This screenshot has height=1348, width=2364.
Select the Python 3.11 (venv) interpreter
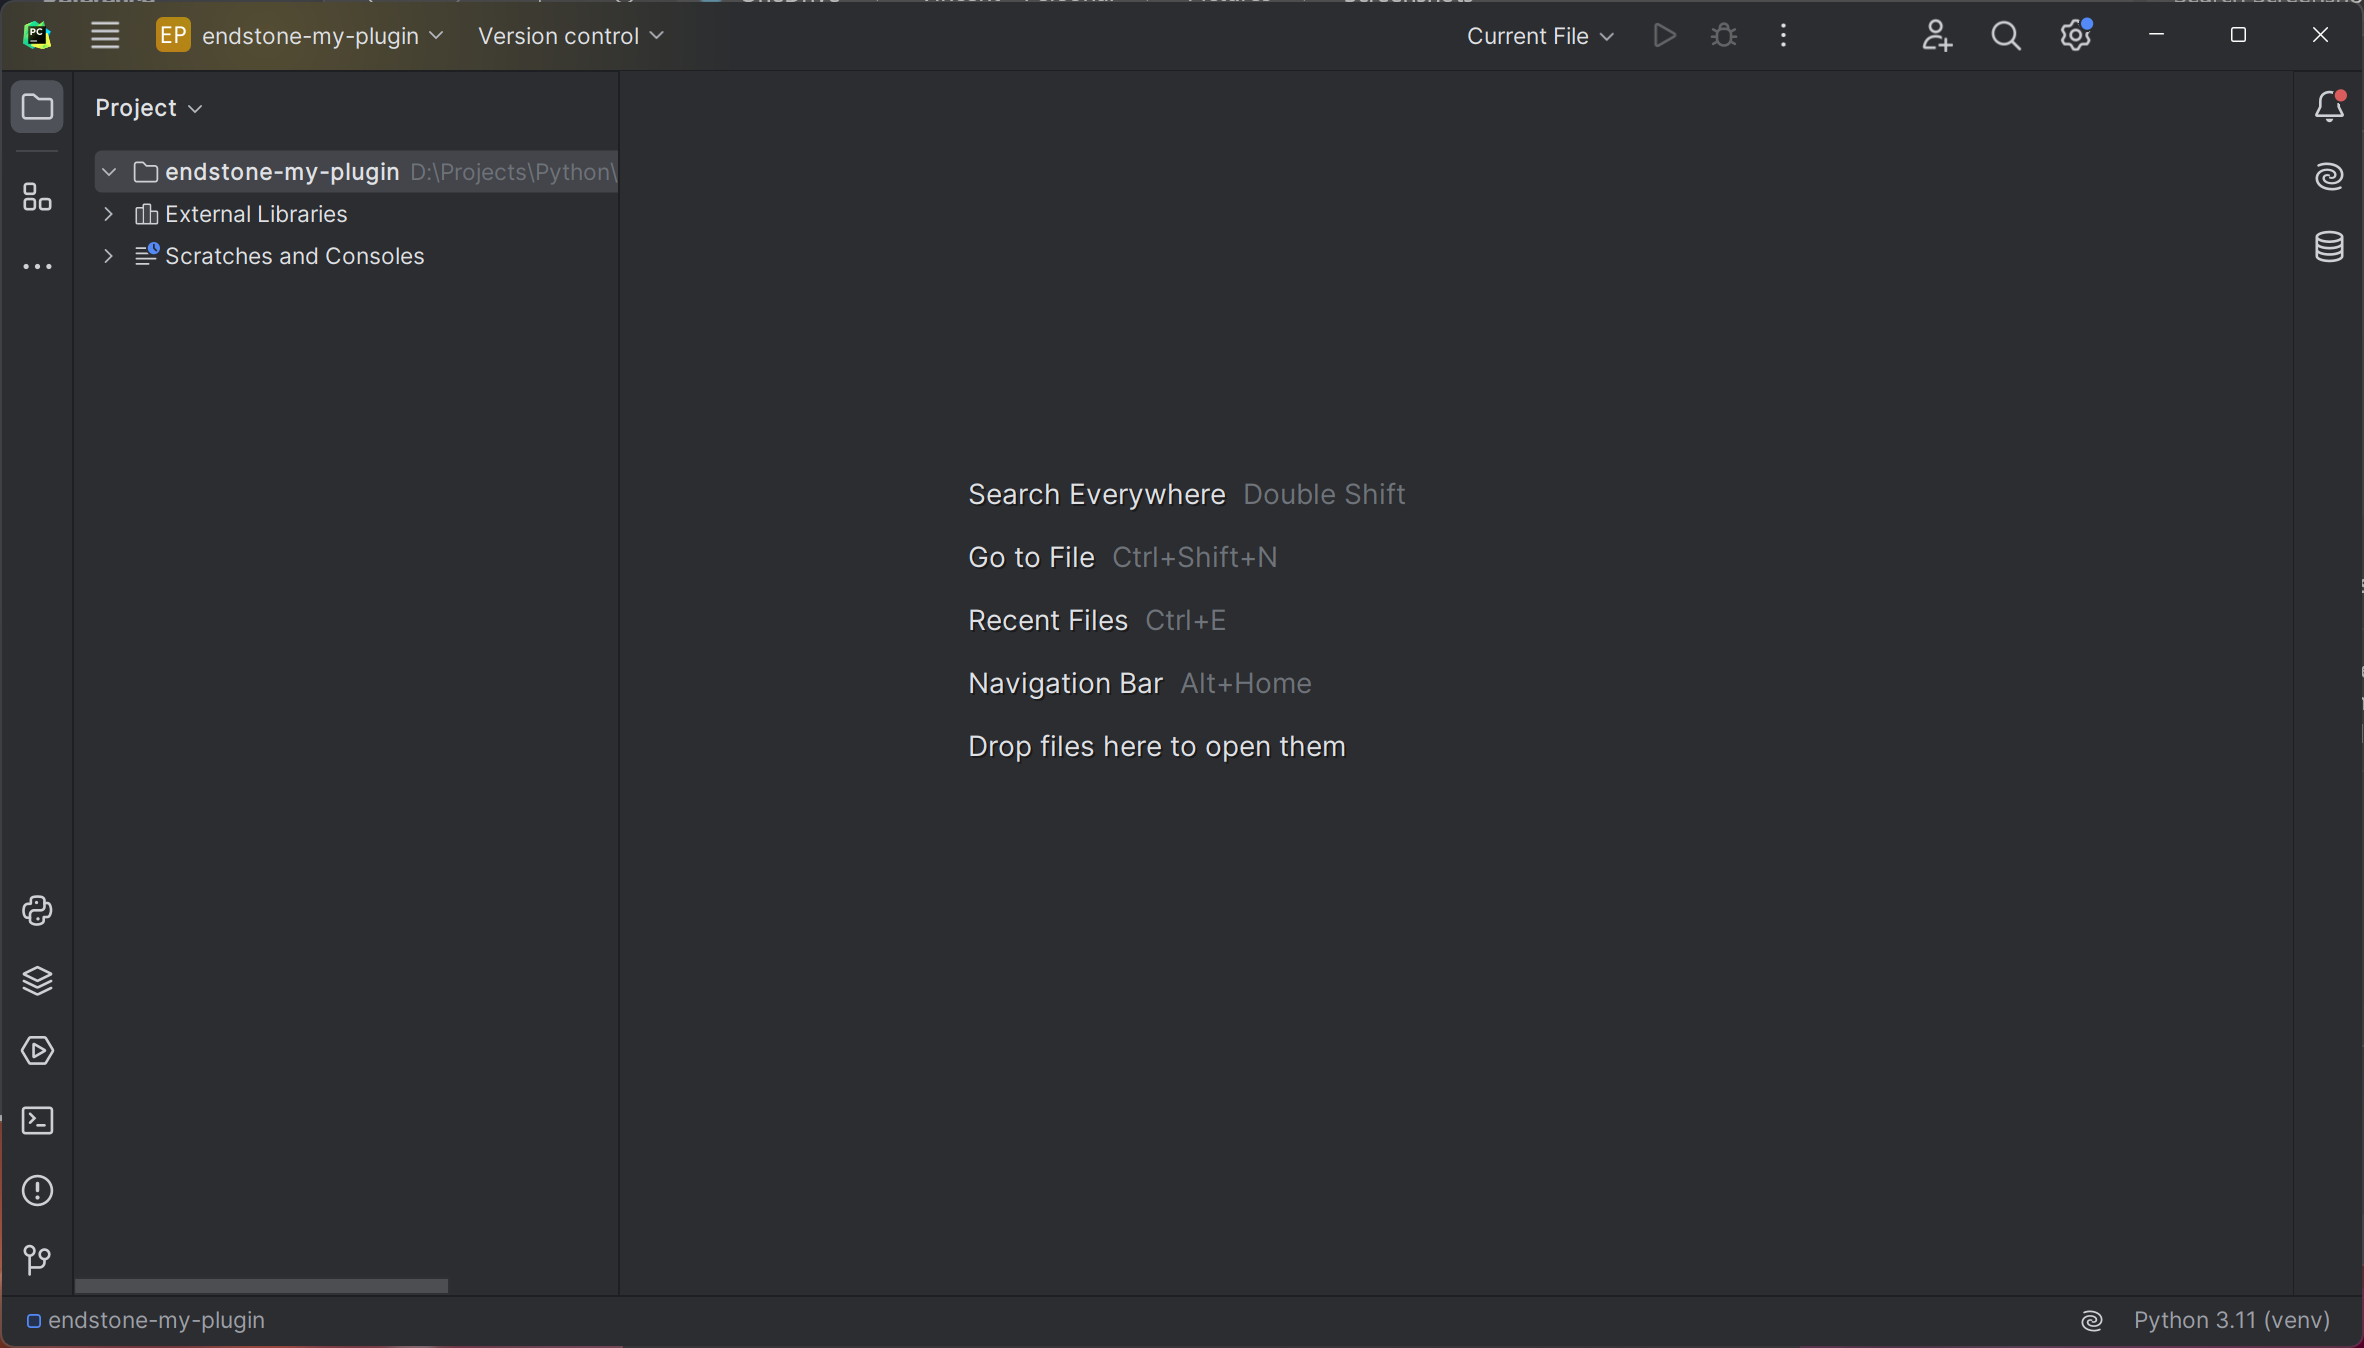click(2232, 1320)
